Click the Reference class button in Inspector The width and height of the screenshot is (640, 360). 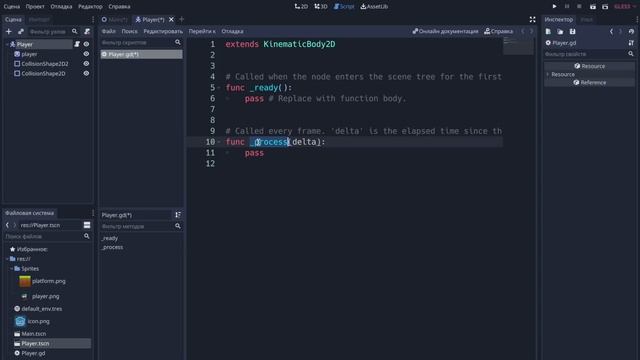(x=589, y=82)
